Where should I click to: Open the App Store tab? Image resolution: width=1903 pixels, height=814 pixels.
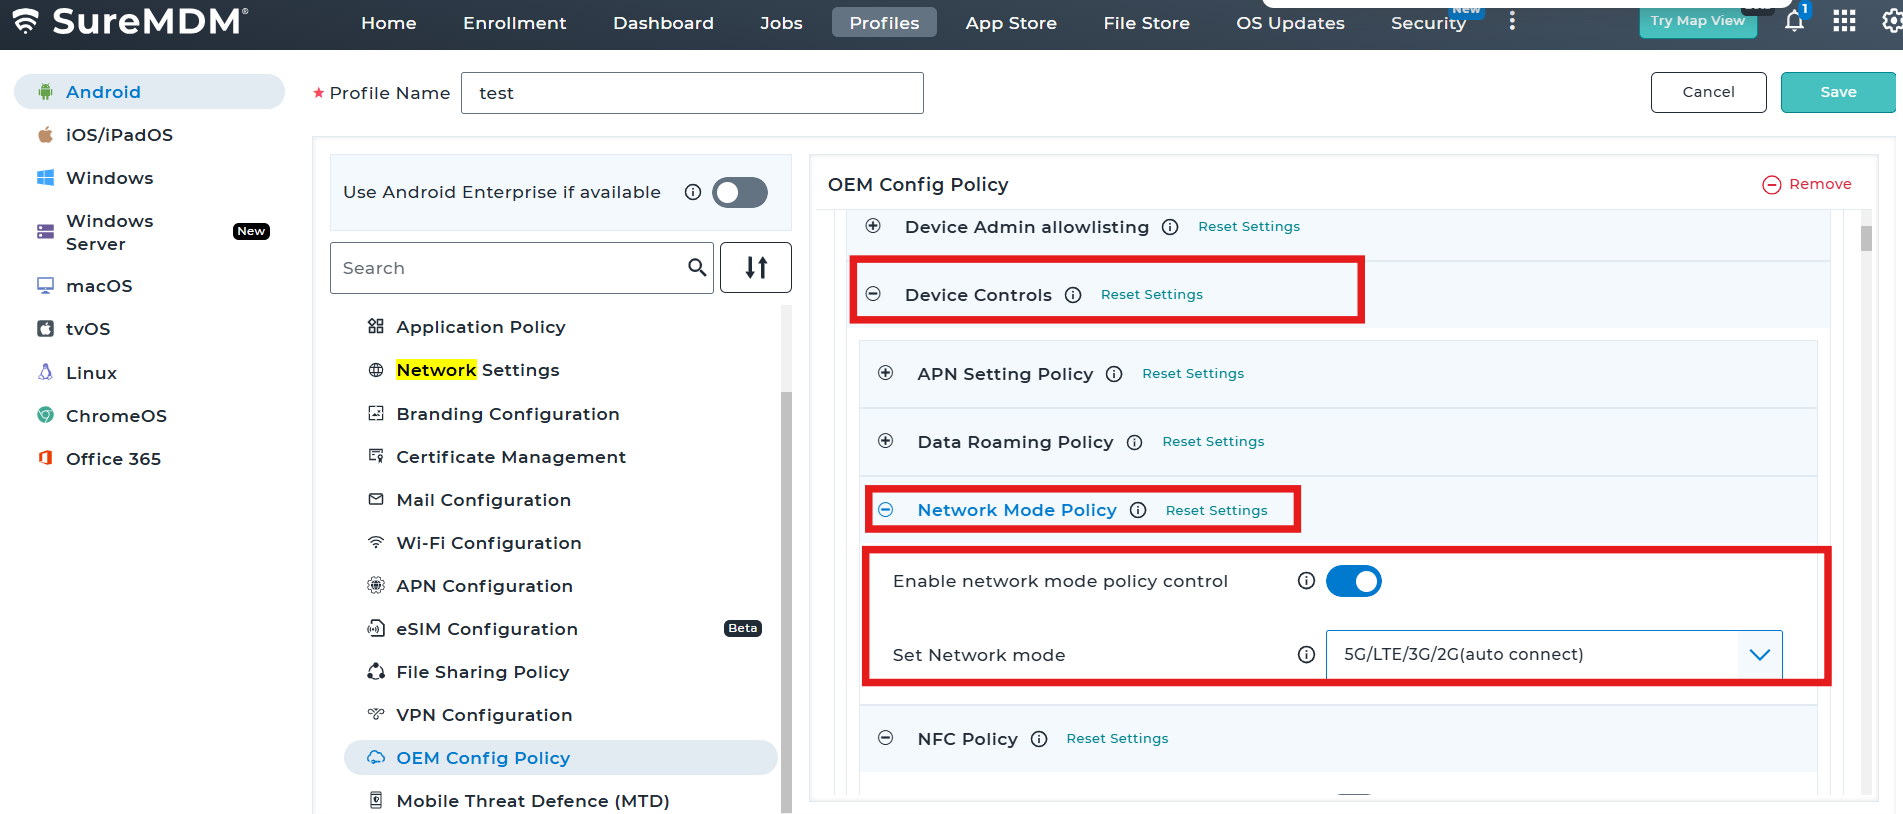pos(1011,23)
